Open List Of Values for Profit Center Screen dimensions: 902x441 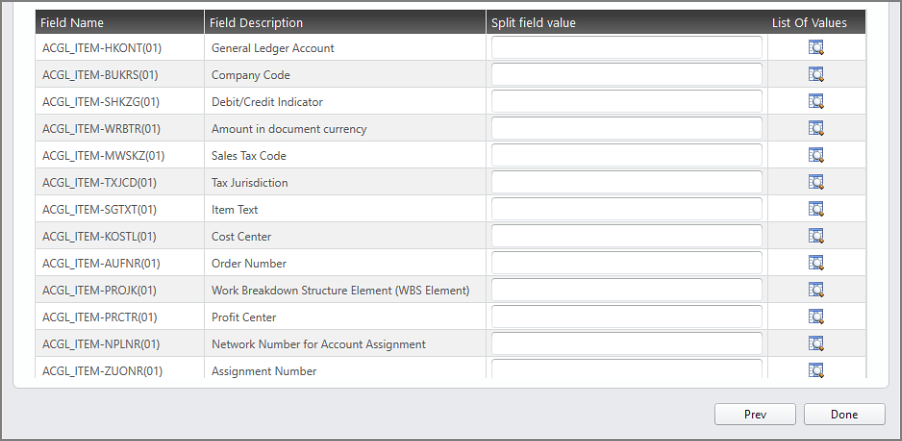(816, 317)
